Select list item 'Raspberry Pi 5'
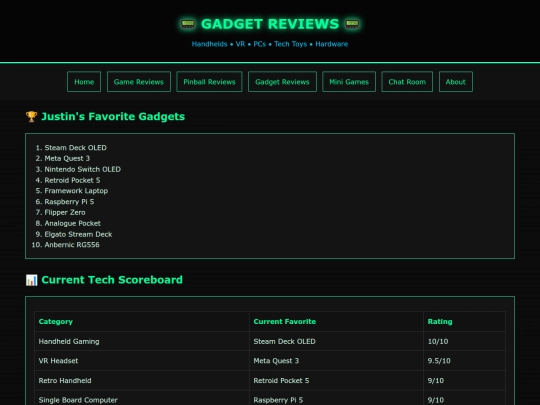Screen dimensions: 540x405 coord(69,202)
